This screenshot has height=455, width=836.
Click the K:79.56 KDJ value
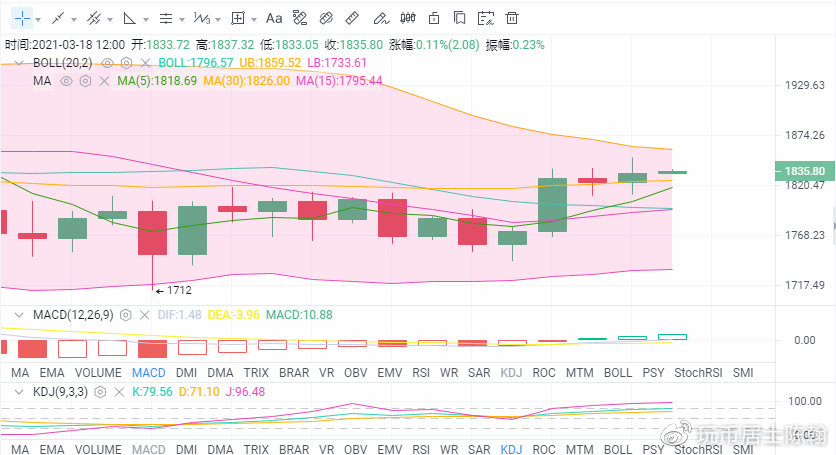(x=152, y=392)
